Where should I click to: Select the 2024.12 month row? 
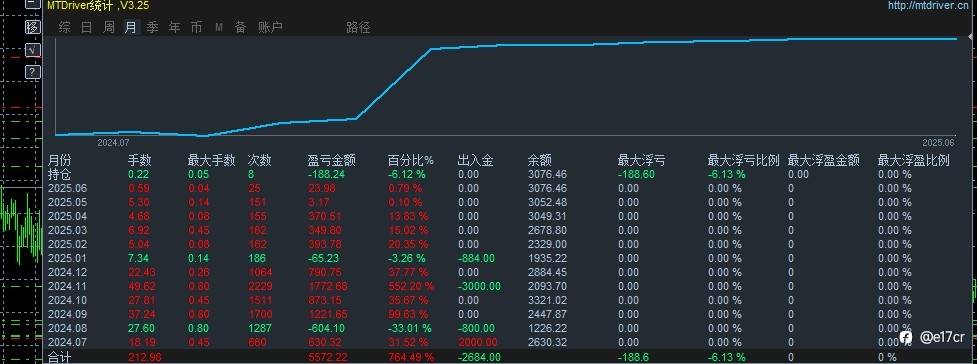(68, 272)
